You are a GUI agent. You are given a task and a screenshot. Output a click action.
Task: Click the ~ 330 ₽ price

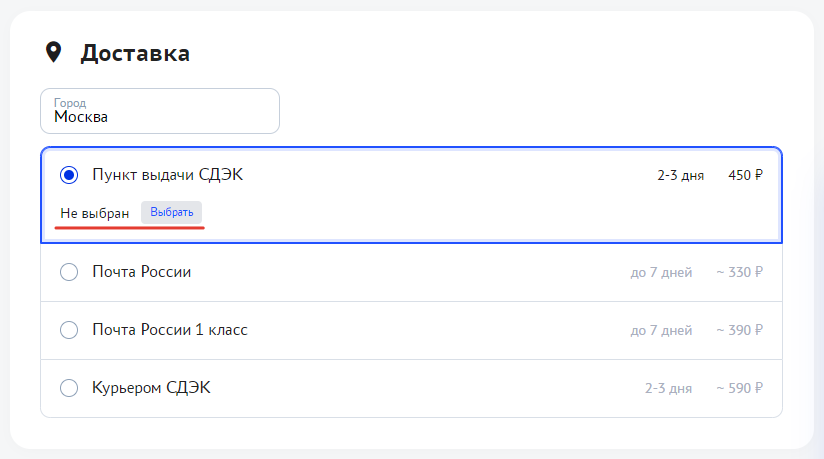pos(739,272)
